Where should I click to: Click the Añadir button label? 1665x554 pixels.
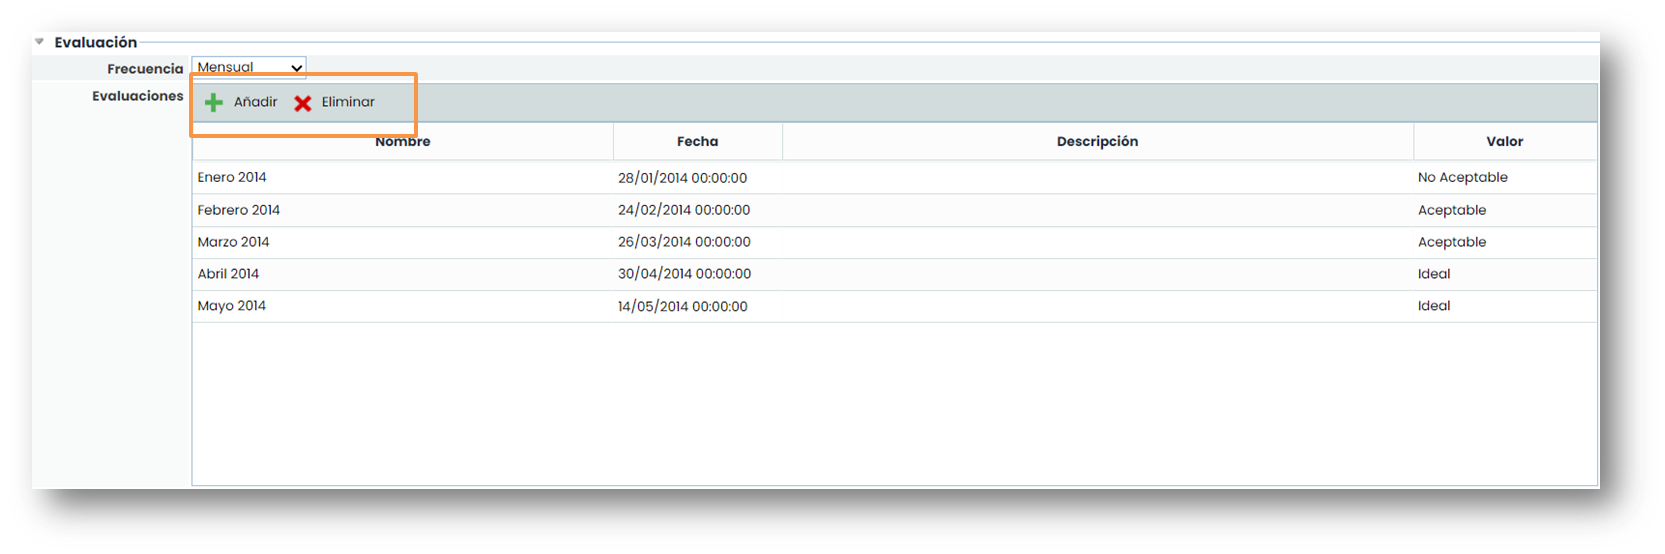coord(255,102)
